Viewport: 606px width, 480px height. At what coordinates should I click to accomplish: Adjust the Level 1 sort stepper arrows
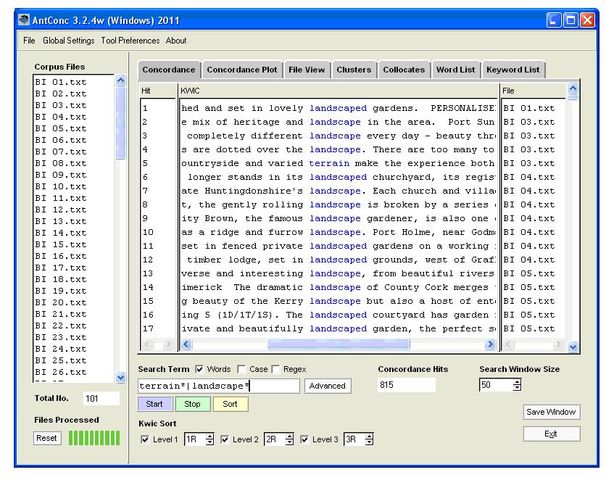(x=209, y=439)
